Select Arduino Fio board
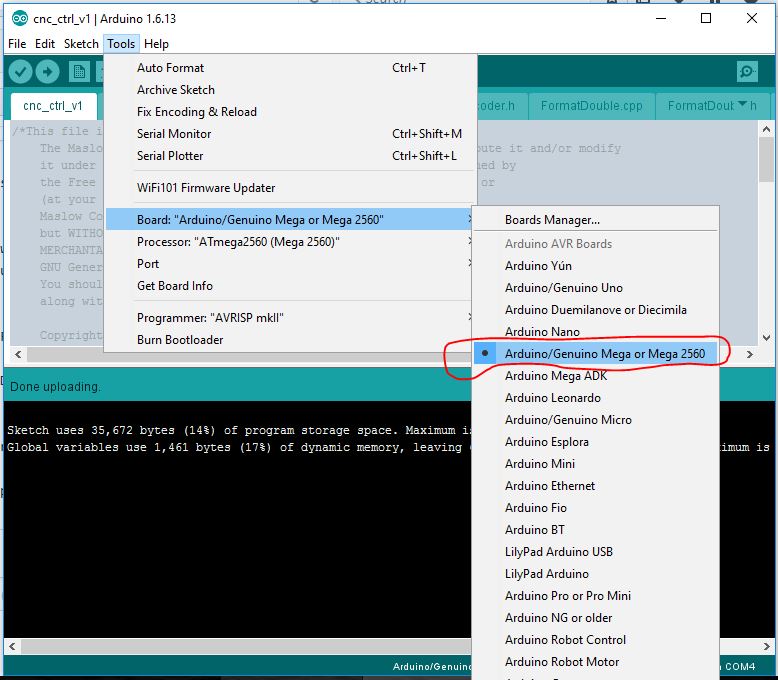 point(595,508)
